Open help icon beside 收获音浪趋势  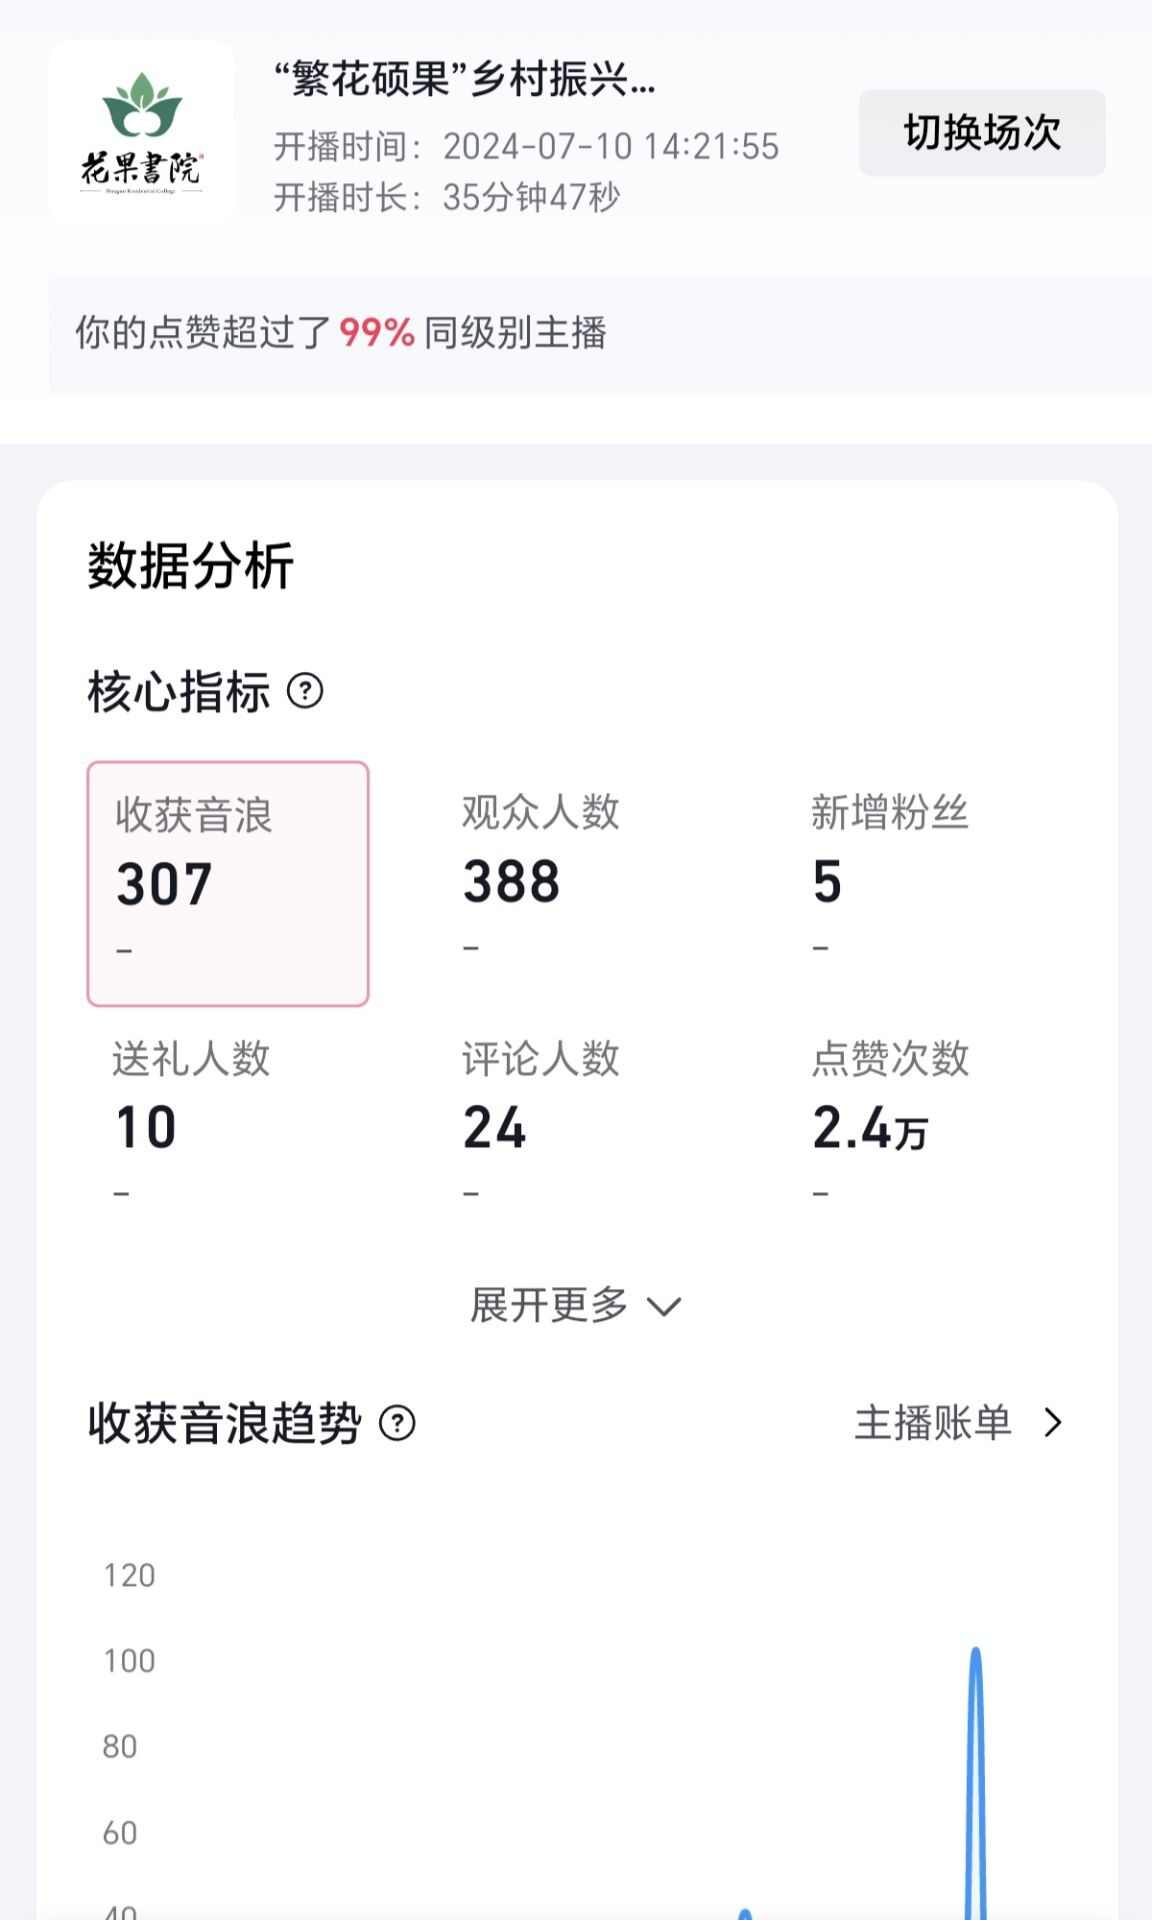pyautogui.click(x=397, y=1423)
